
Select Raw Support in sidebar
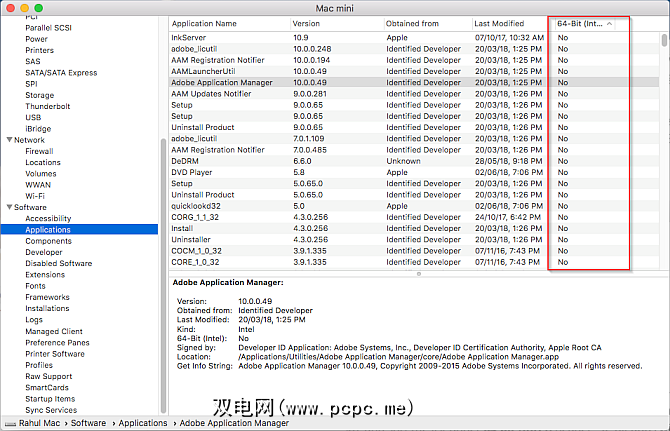(x=48, y=376)
